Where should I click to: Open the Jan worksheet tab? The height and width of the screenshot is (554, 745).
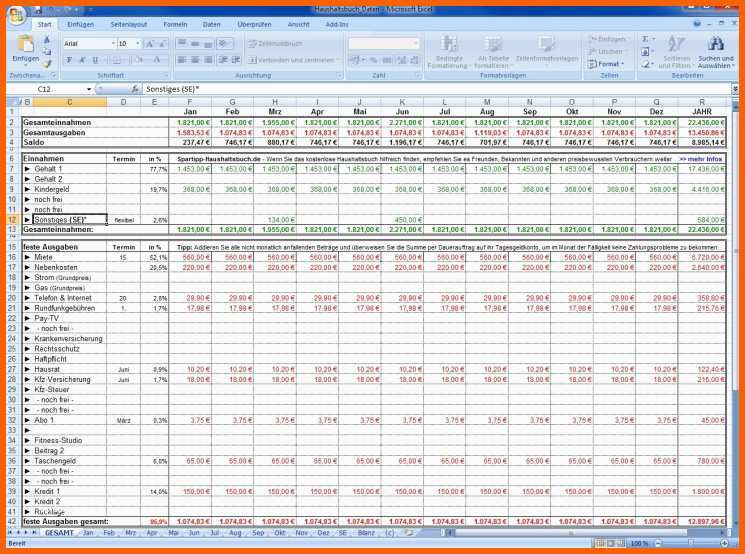coord(88,533)
